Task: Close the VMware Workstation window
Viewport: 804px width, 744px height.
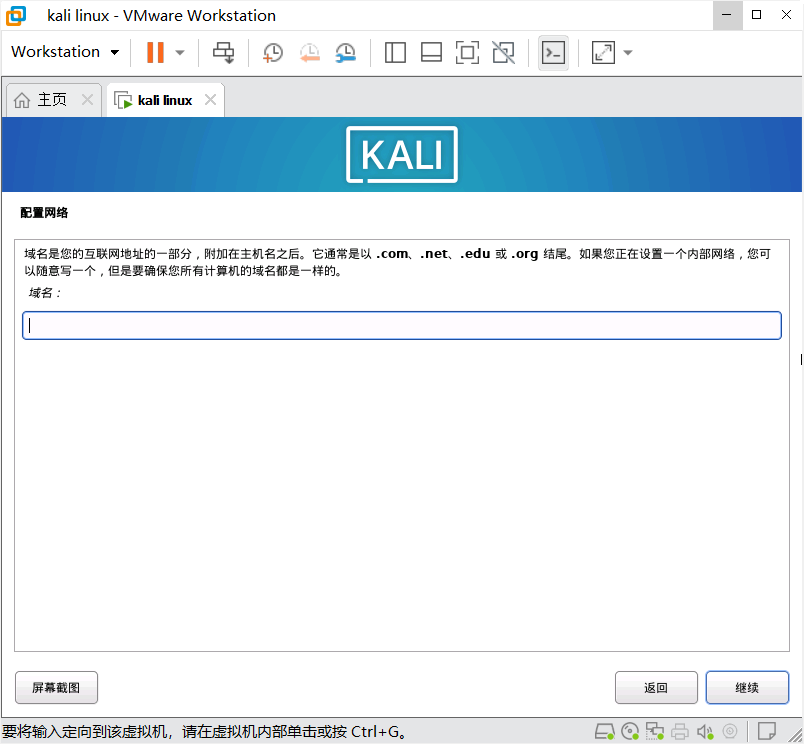Action: [786, 15]
